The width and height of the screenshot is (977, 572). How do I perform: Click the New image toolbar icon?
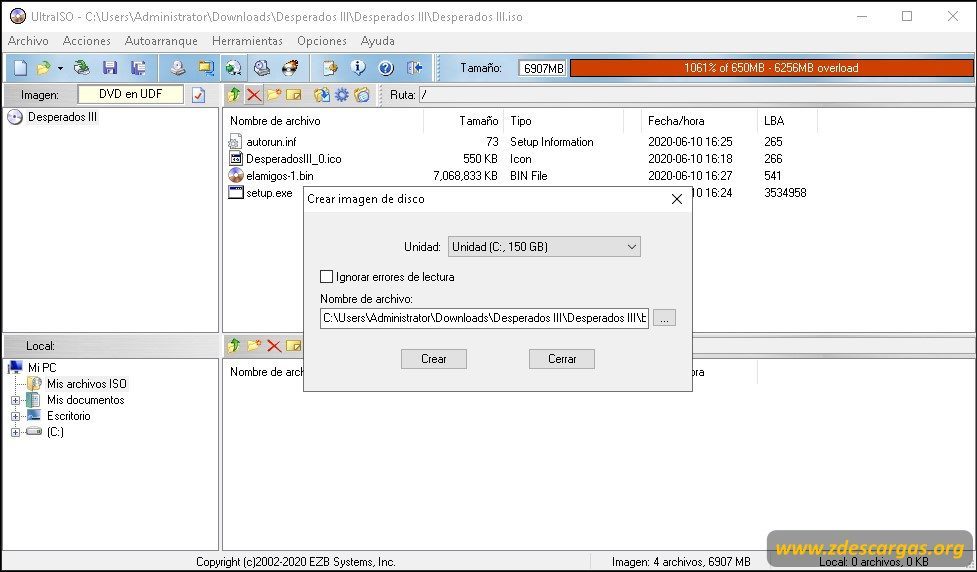(x=21, y=68)
